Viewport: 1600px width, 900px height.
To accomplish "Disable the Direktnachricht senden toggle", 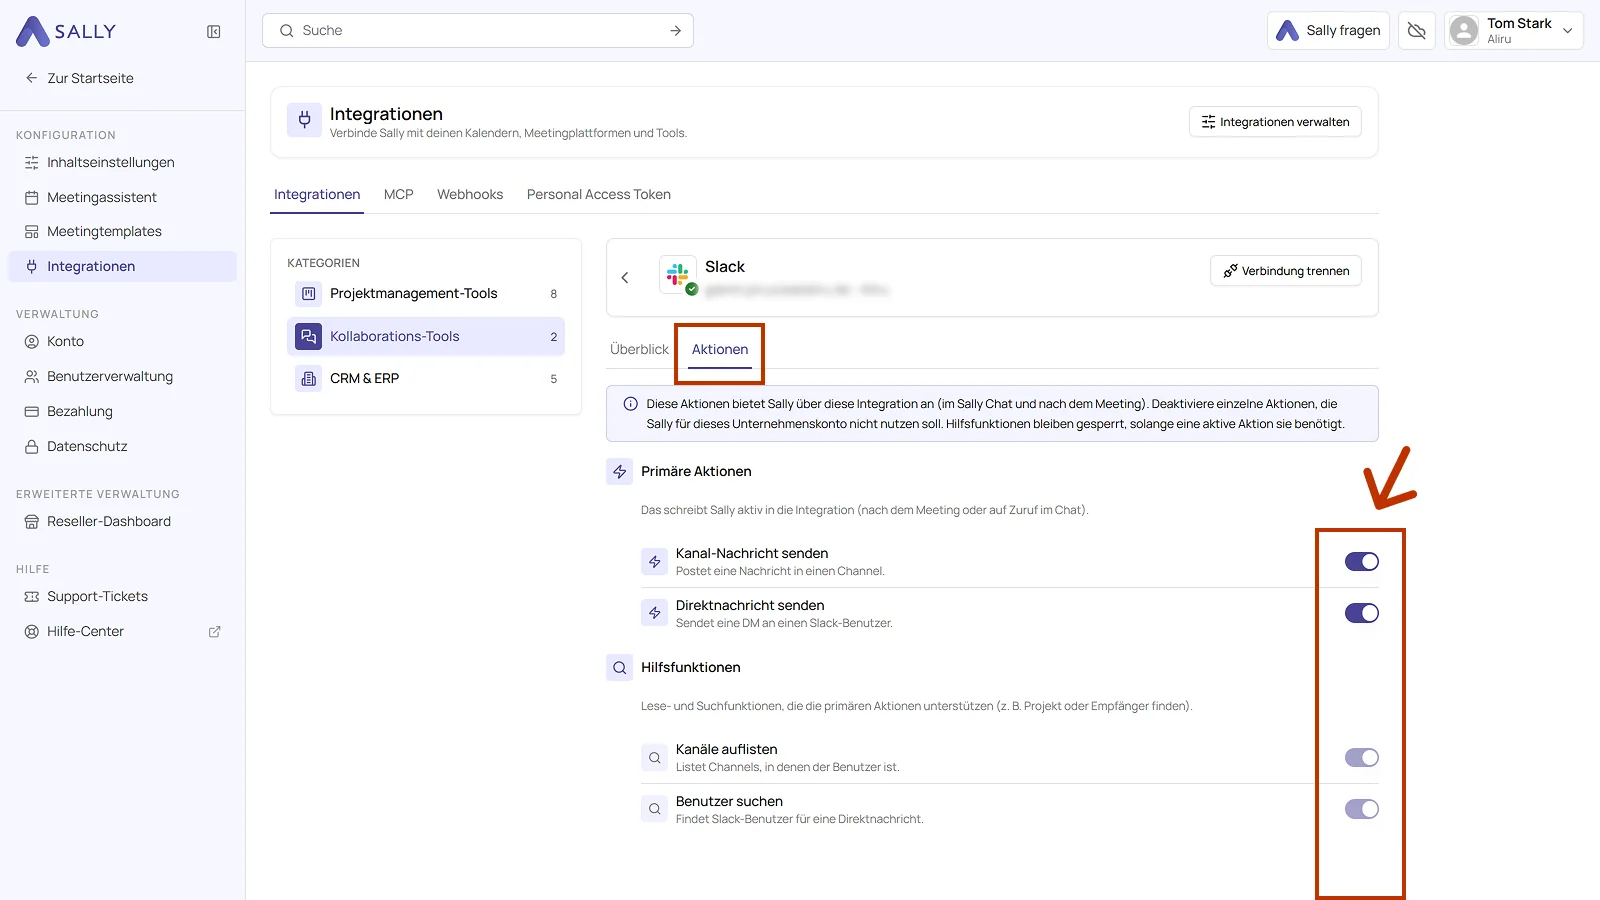I will click(1362, 613).
